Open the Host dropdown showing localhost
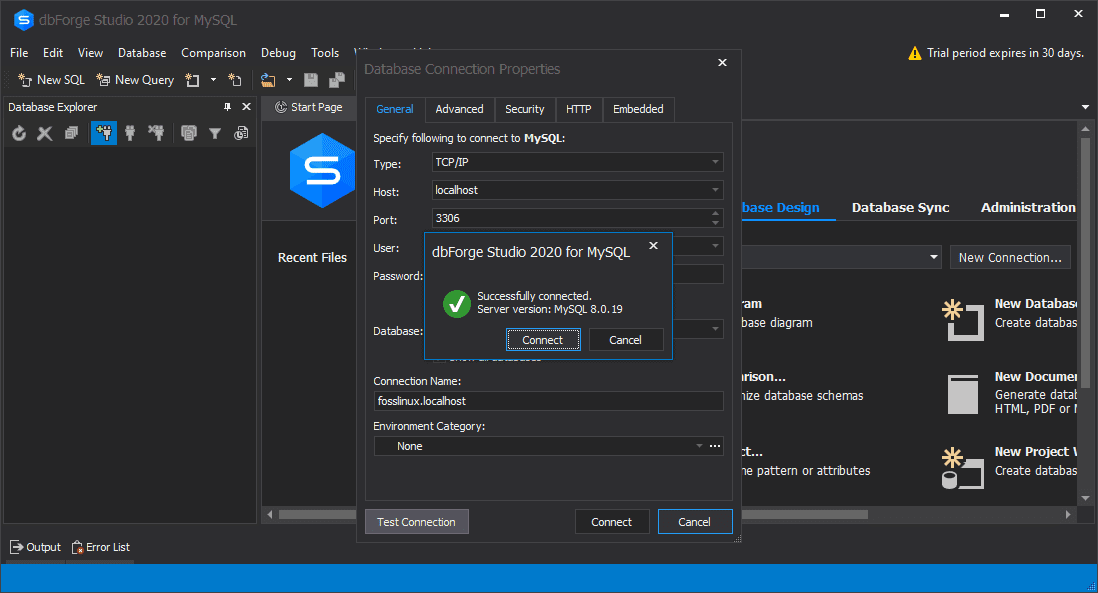This screenshot has height=593, width=1098. [x=716, y=189]
